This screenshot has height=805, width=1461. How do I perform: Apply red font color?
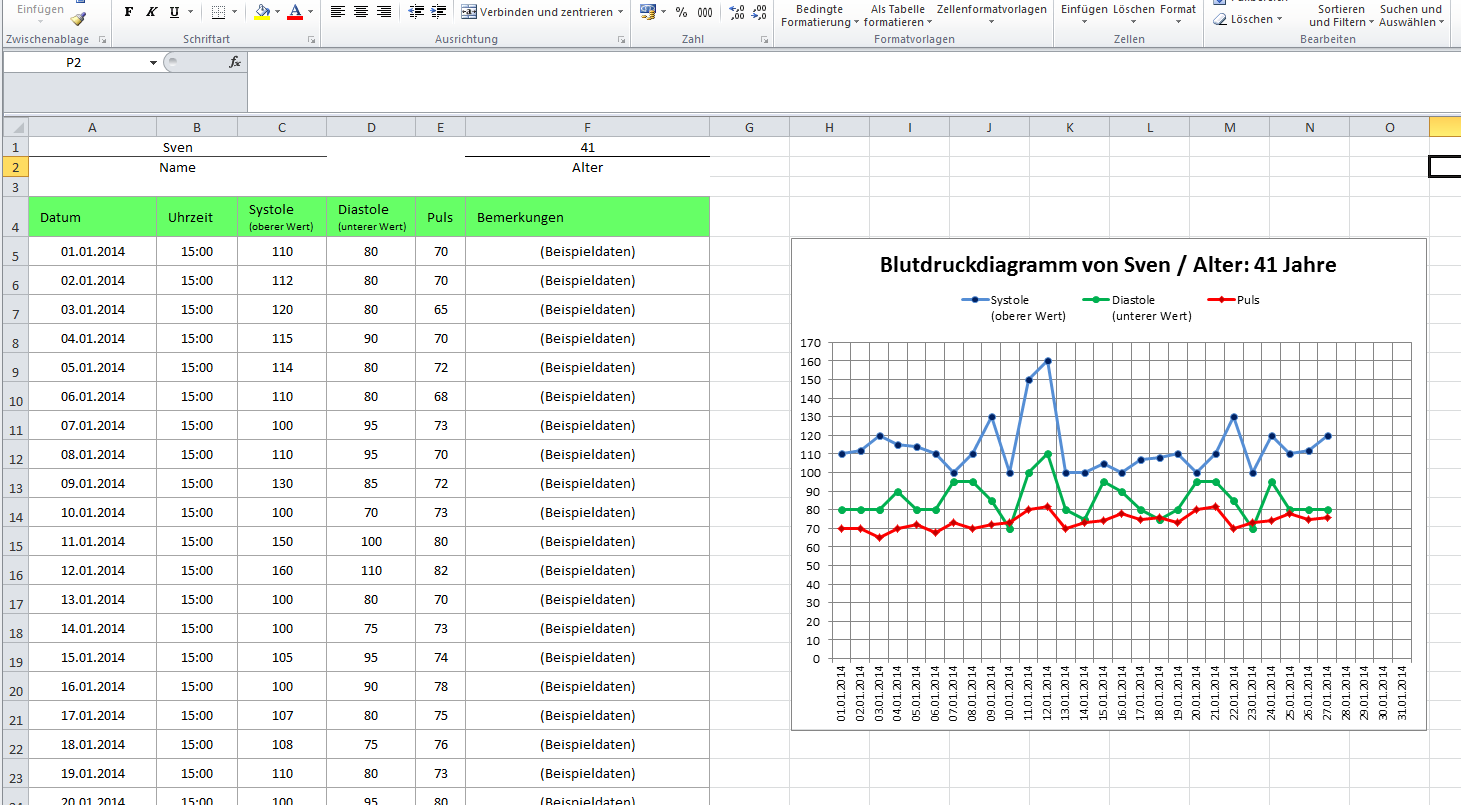pyautogui.click(x=295, y=12)
